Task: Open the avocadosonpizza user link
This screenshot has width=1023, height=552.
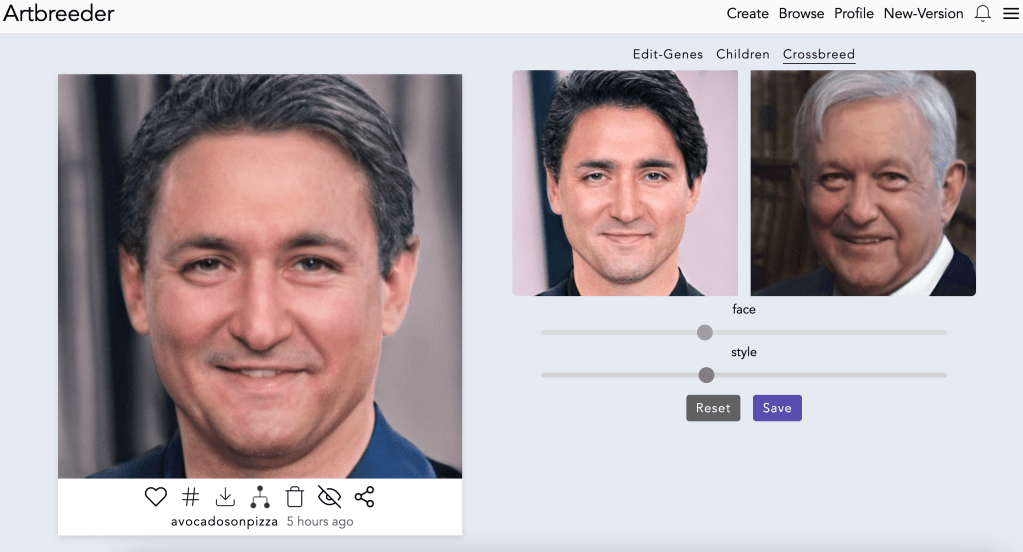Action: point(226,521)
